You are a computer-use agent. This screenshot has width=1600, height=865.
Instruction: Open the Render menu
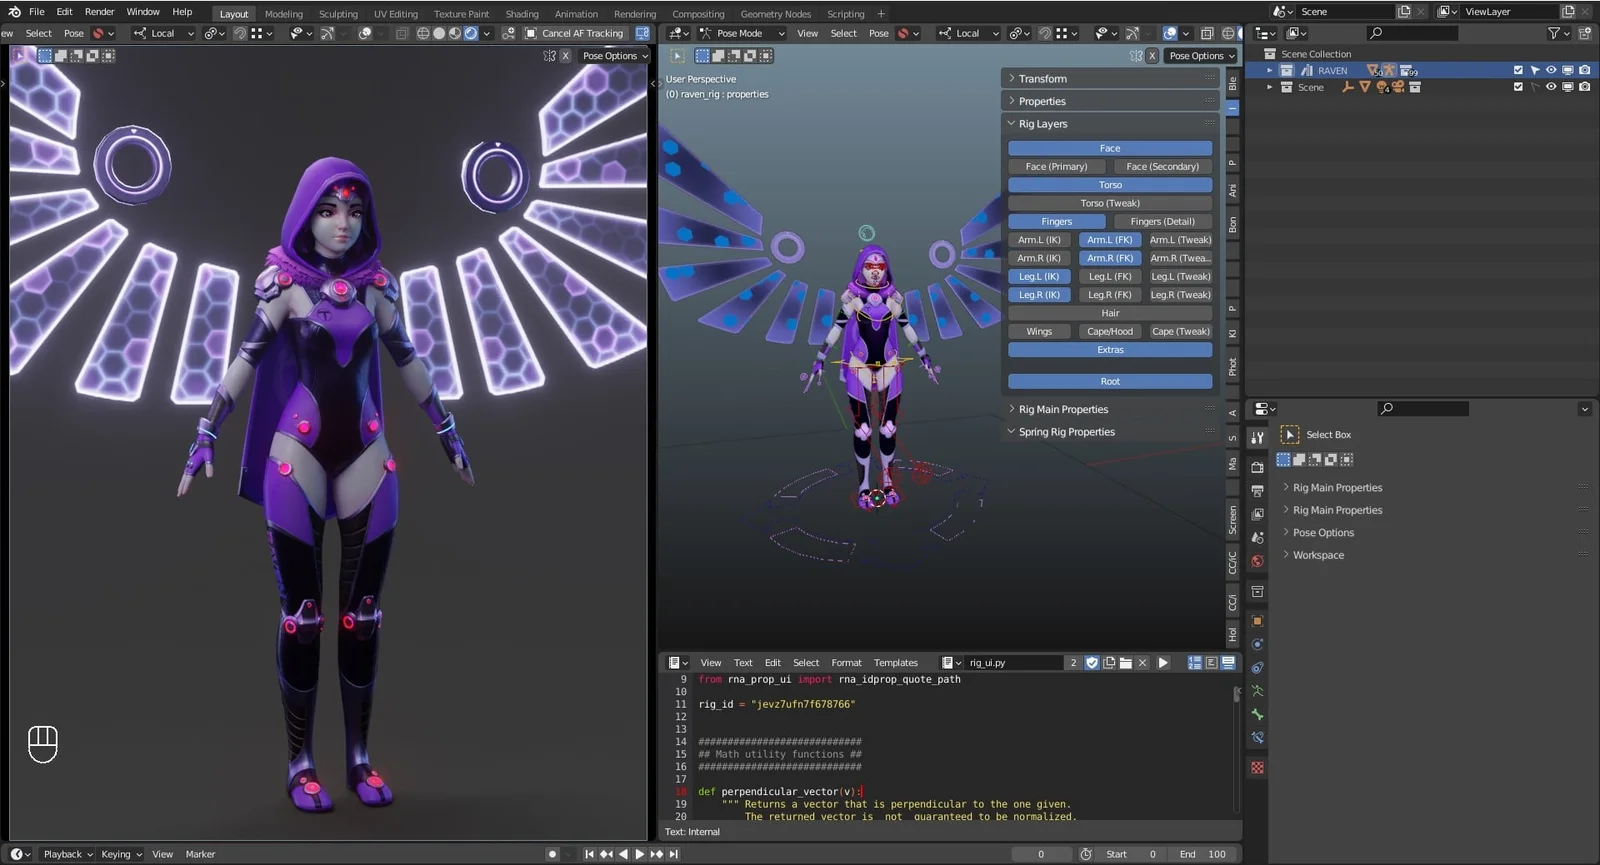[x=99, y=12]
